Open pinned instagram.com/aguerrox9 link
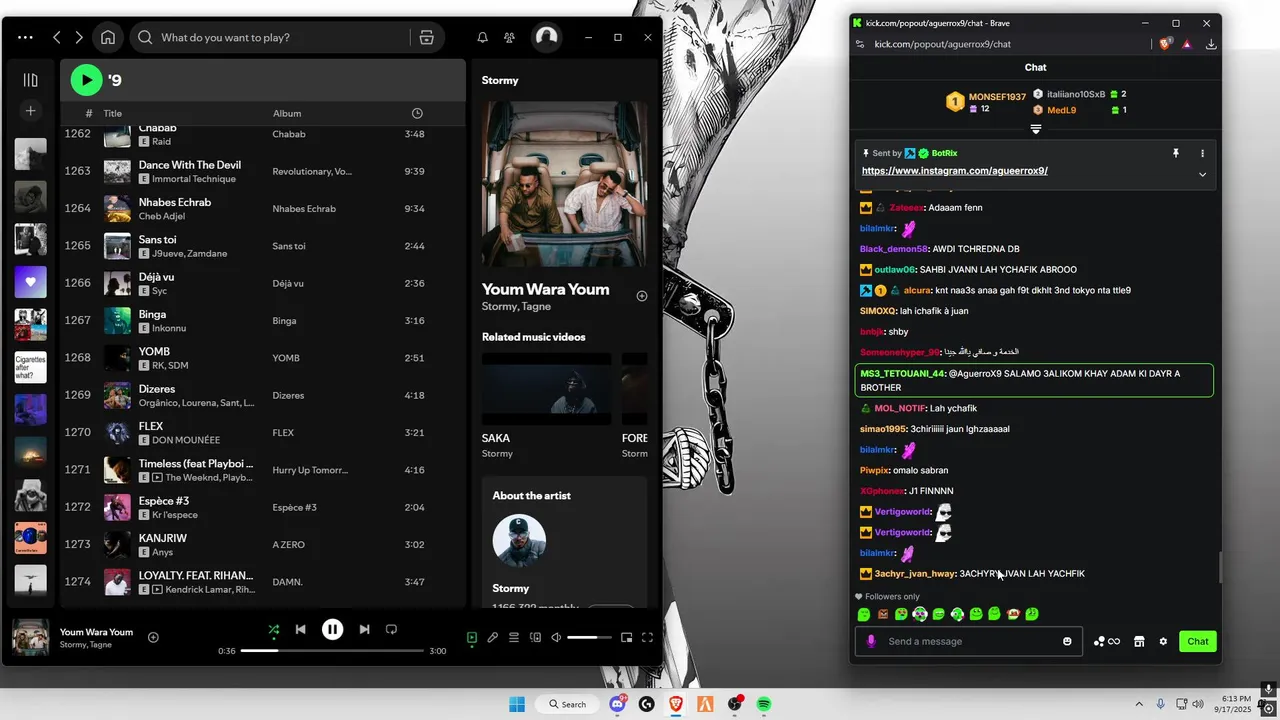The image size is (1280, 720). (954, 171)
